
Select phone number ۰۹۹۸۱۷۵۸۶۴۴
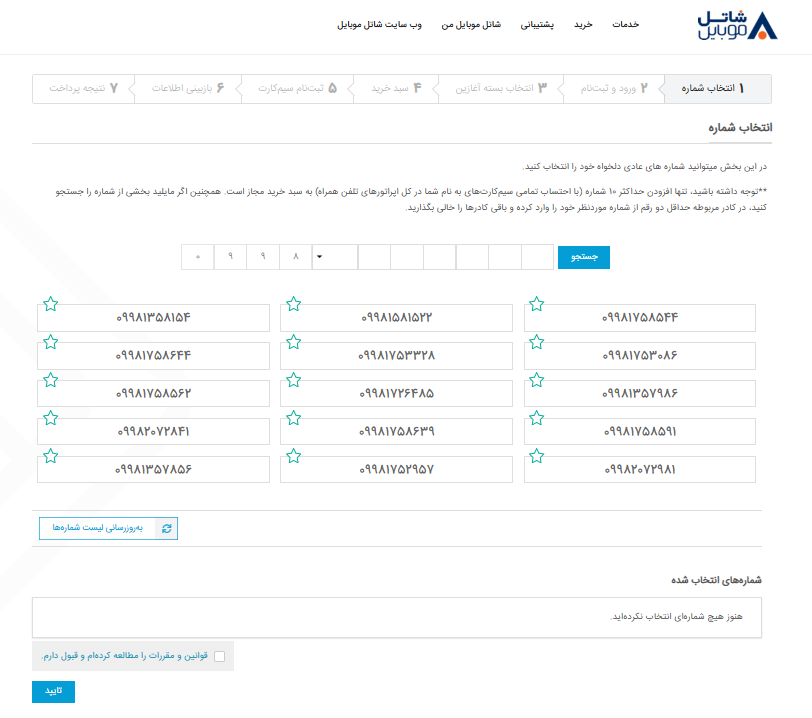click(153, 355)
